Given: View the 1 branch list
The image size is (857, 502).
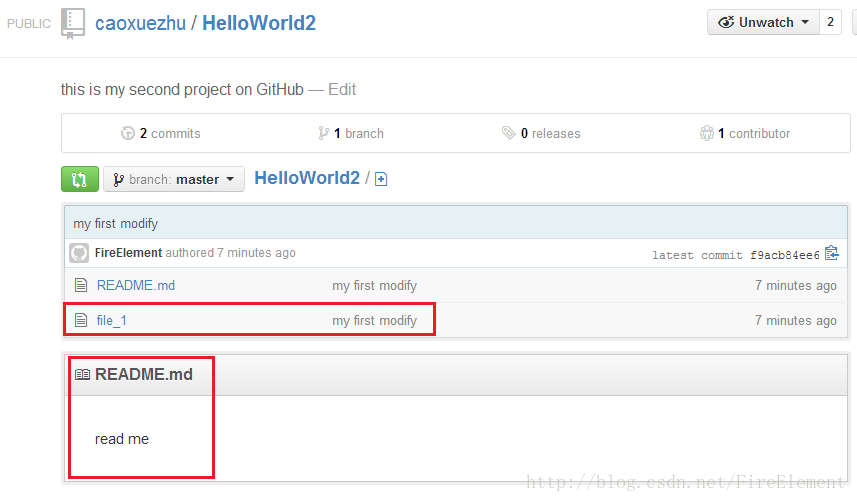Looking at the screenshot, I should [x=359, y=133].
